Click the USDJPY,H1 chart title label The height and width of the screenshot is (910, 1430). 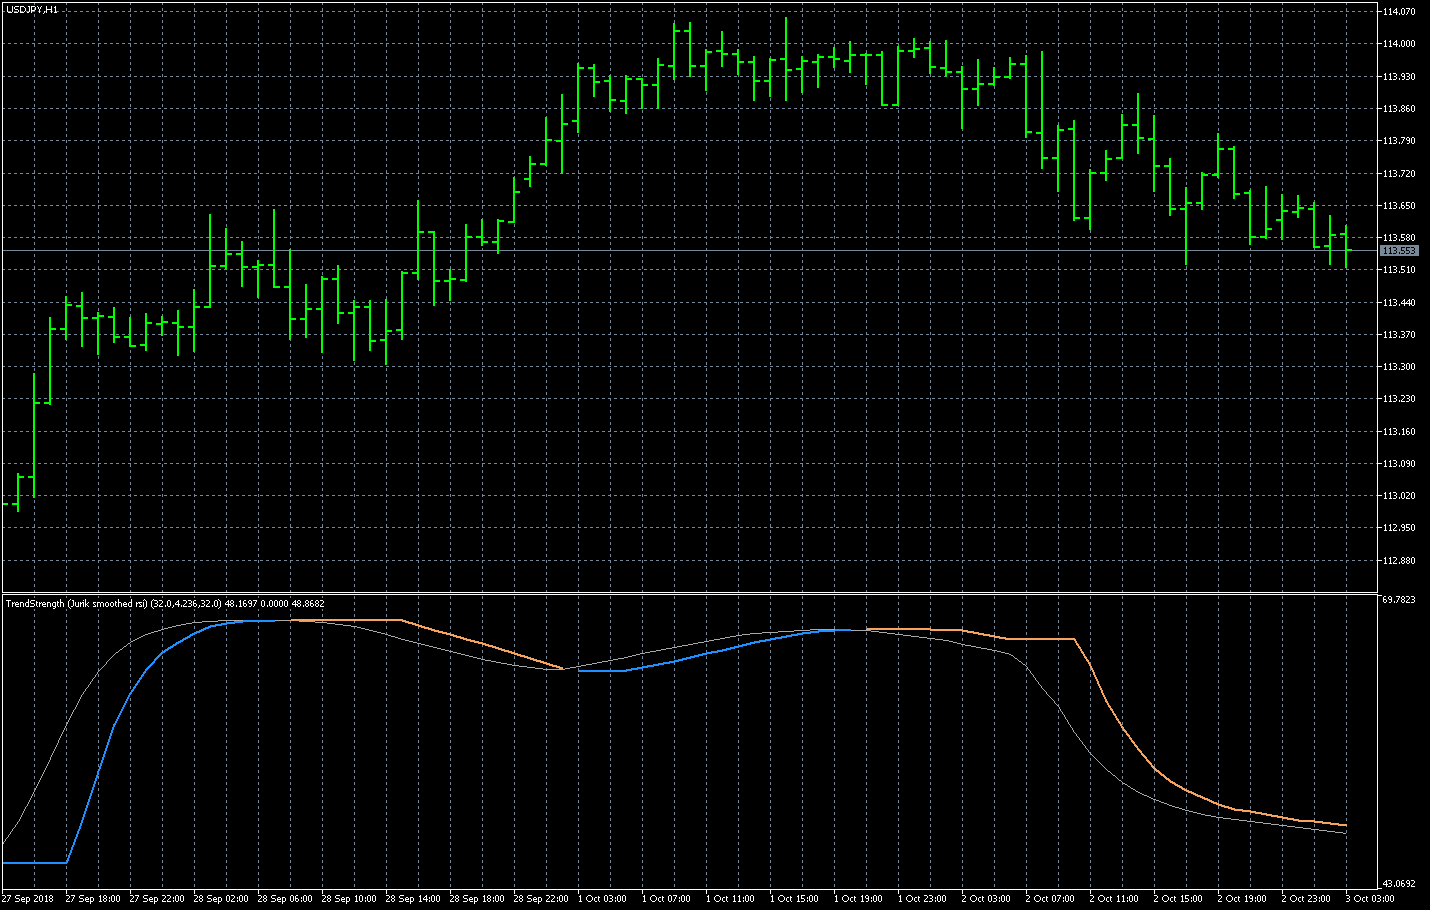[32, 9]
